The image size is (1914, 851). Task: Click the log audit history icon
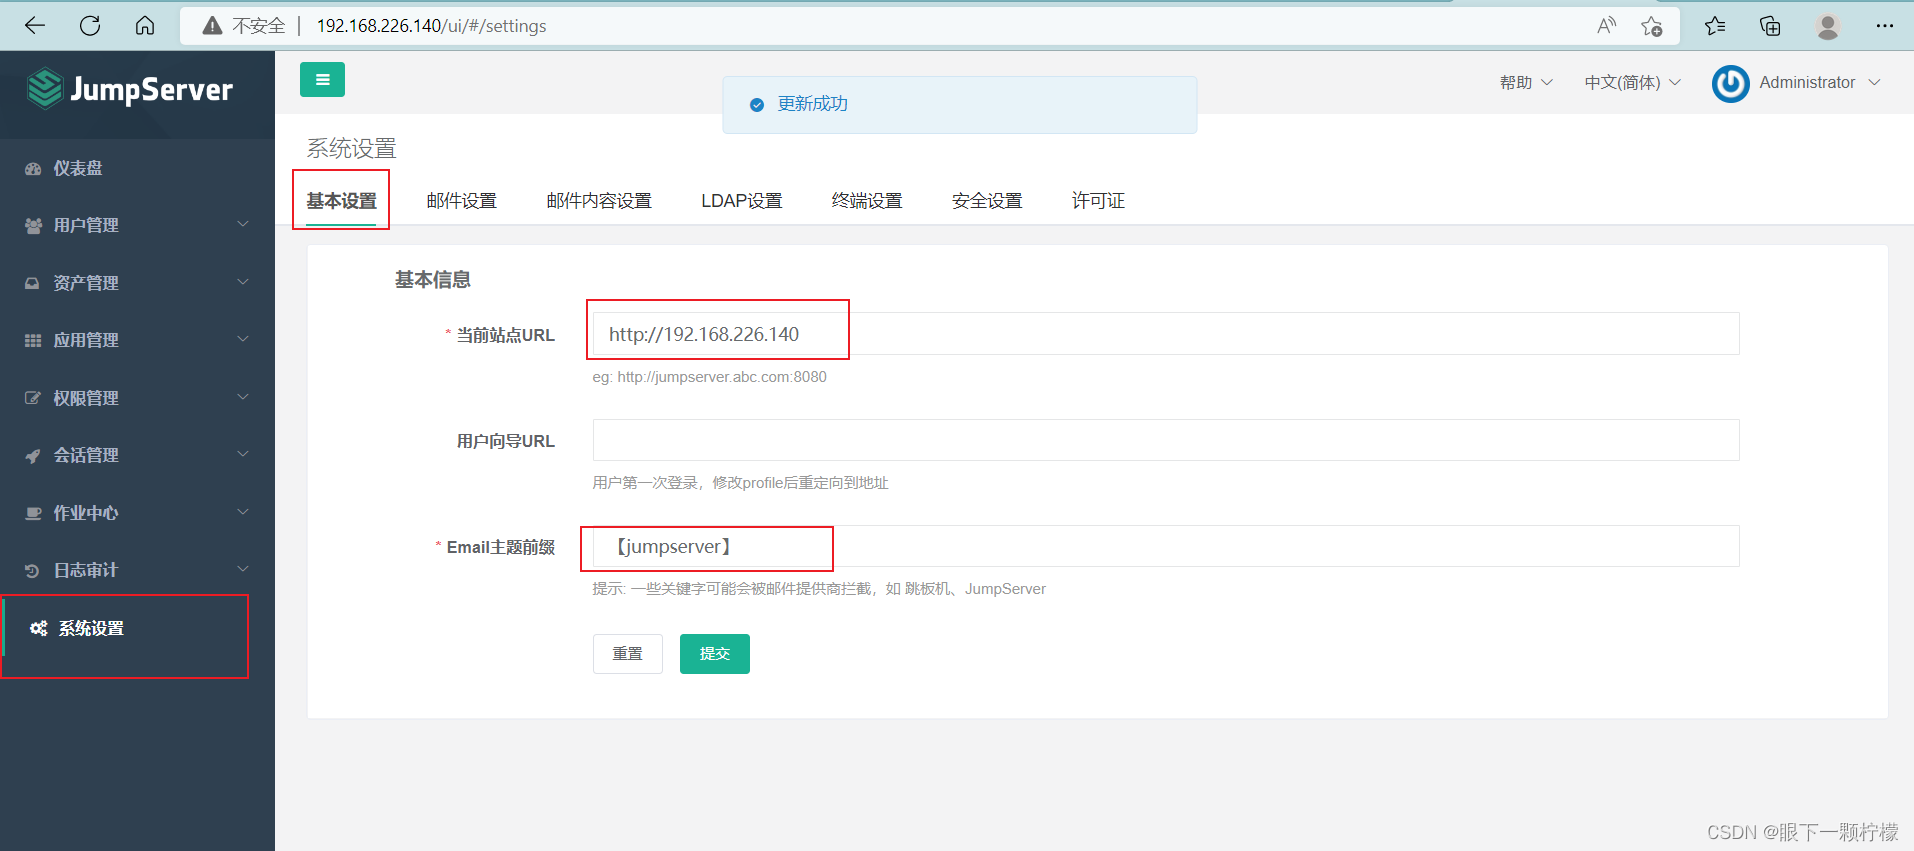[33, 570]
